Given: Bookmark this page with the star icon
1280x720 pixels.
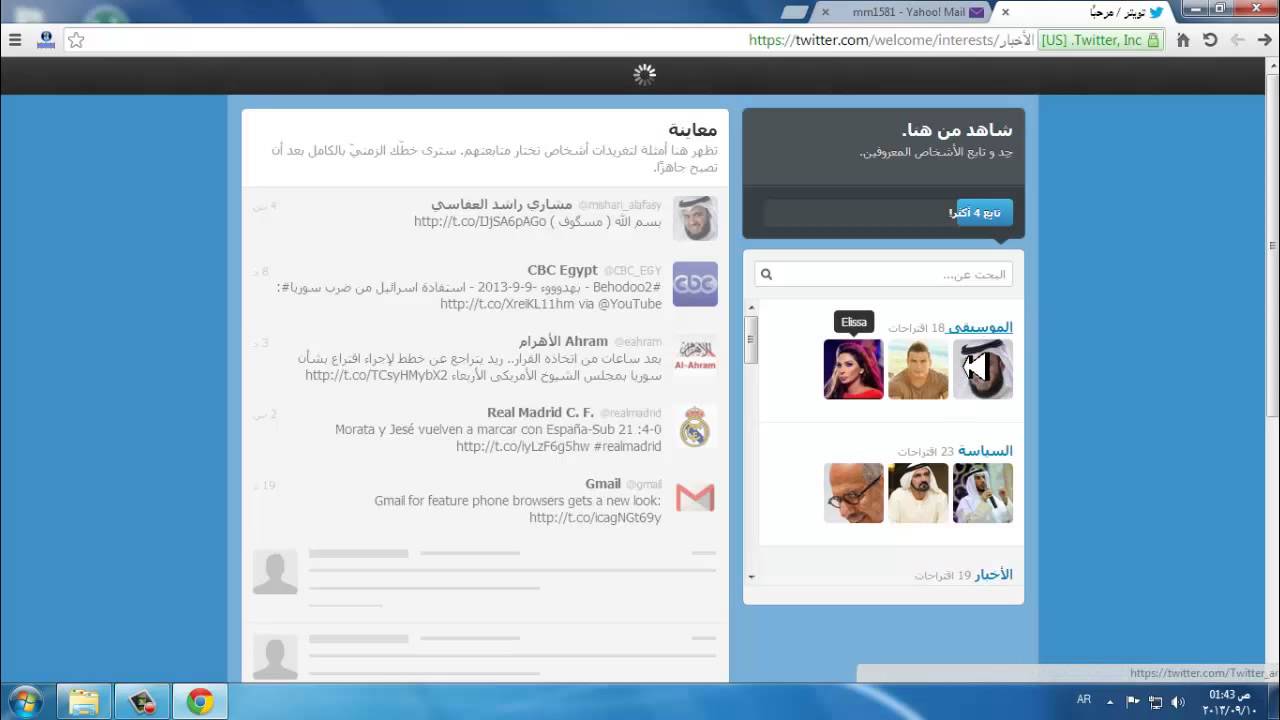Looking at the screenshot, I should [x=76, y=40].
